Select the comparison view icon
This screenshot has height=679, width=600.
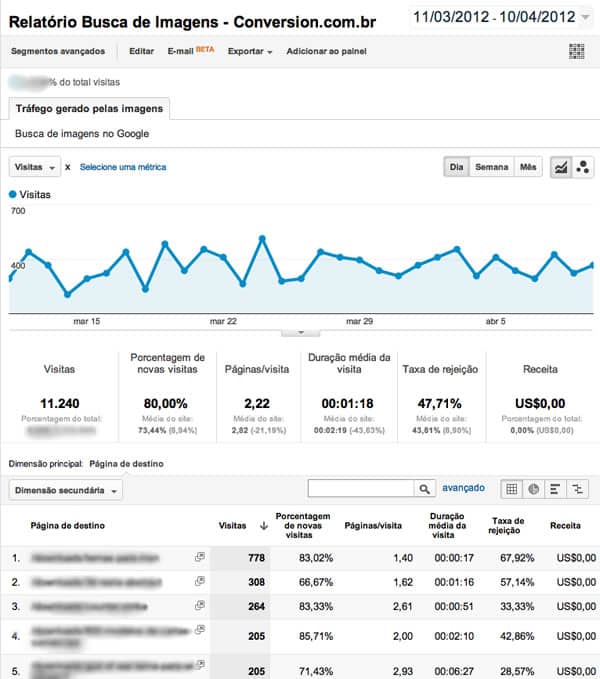pyautogui.click(x=577, y=489)
